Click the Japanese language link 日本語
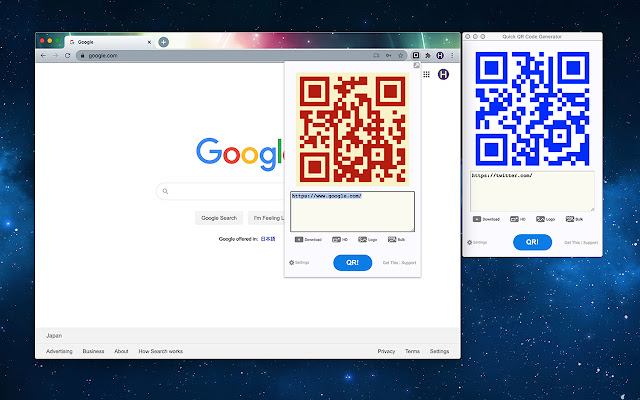Screen dimensions: 640x400 click(268, 239)
